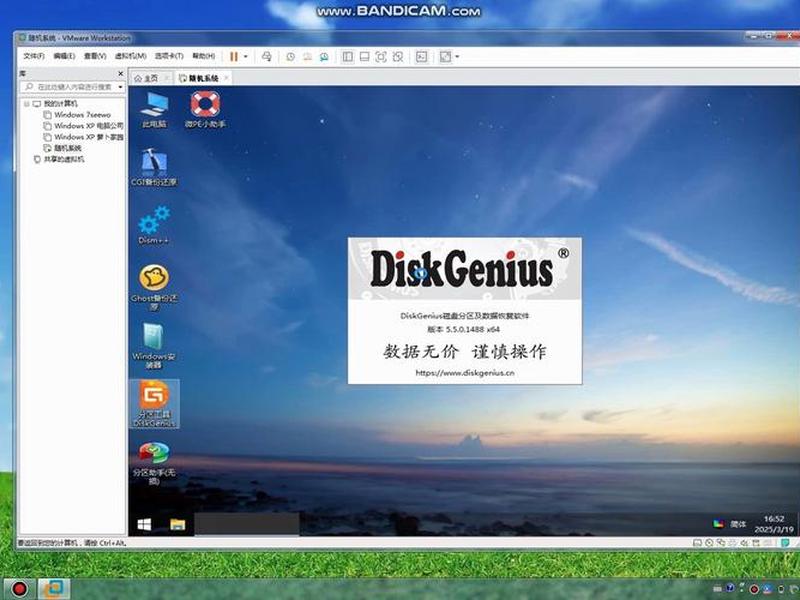
Task: Toggle the library sidebar view icon
Action: (x=347, y=57)
